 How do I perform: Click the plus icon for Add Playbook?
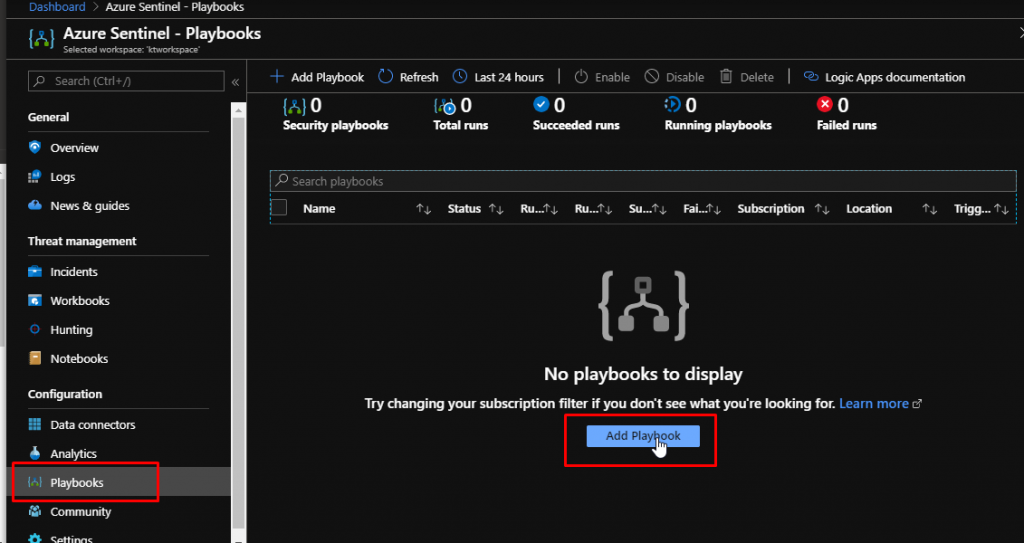(x=278, y=77)
